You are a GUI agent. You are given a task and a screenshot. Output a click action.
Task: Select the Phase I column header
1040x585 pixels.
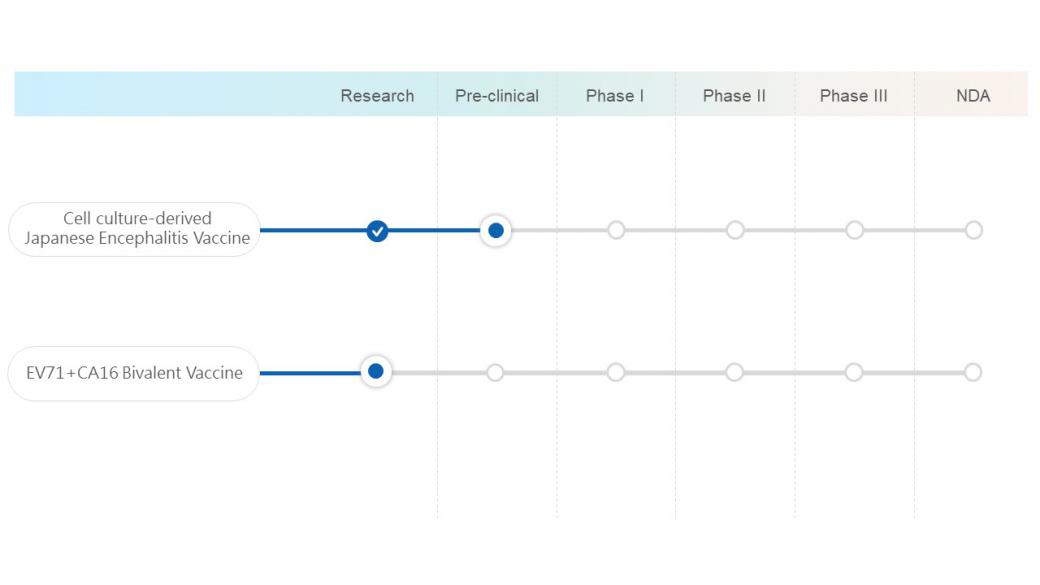coord(615,96)
